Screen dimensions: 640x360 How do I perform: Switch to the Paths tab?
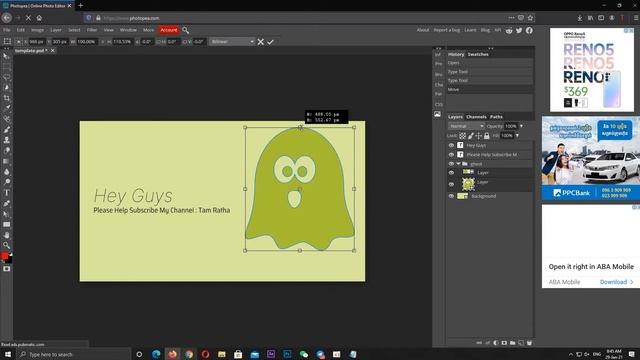click(496, 117)
